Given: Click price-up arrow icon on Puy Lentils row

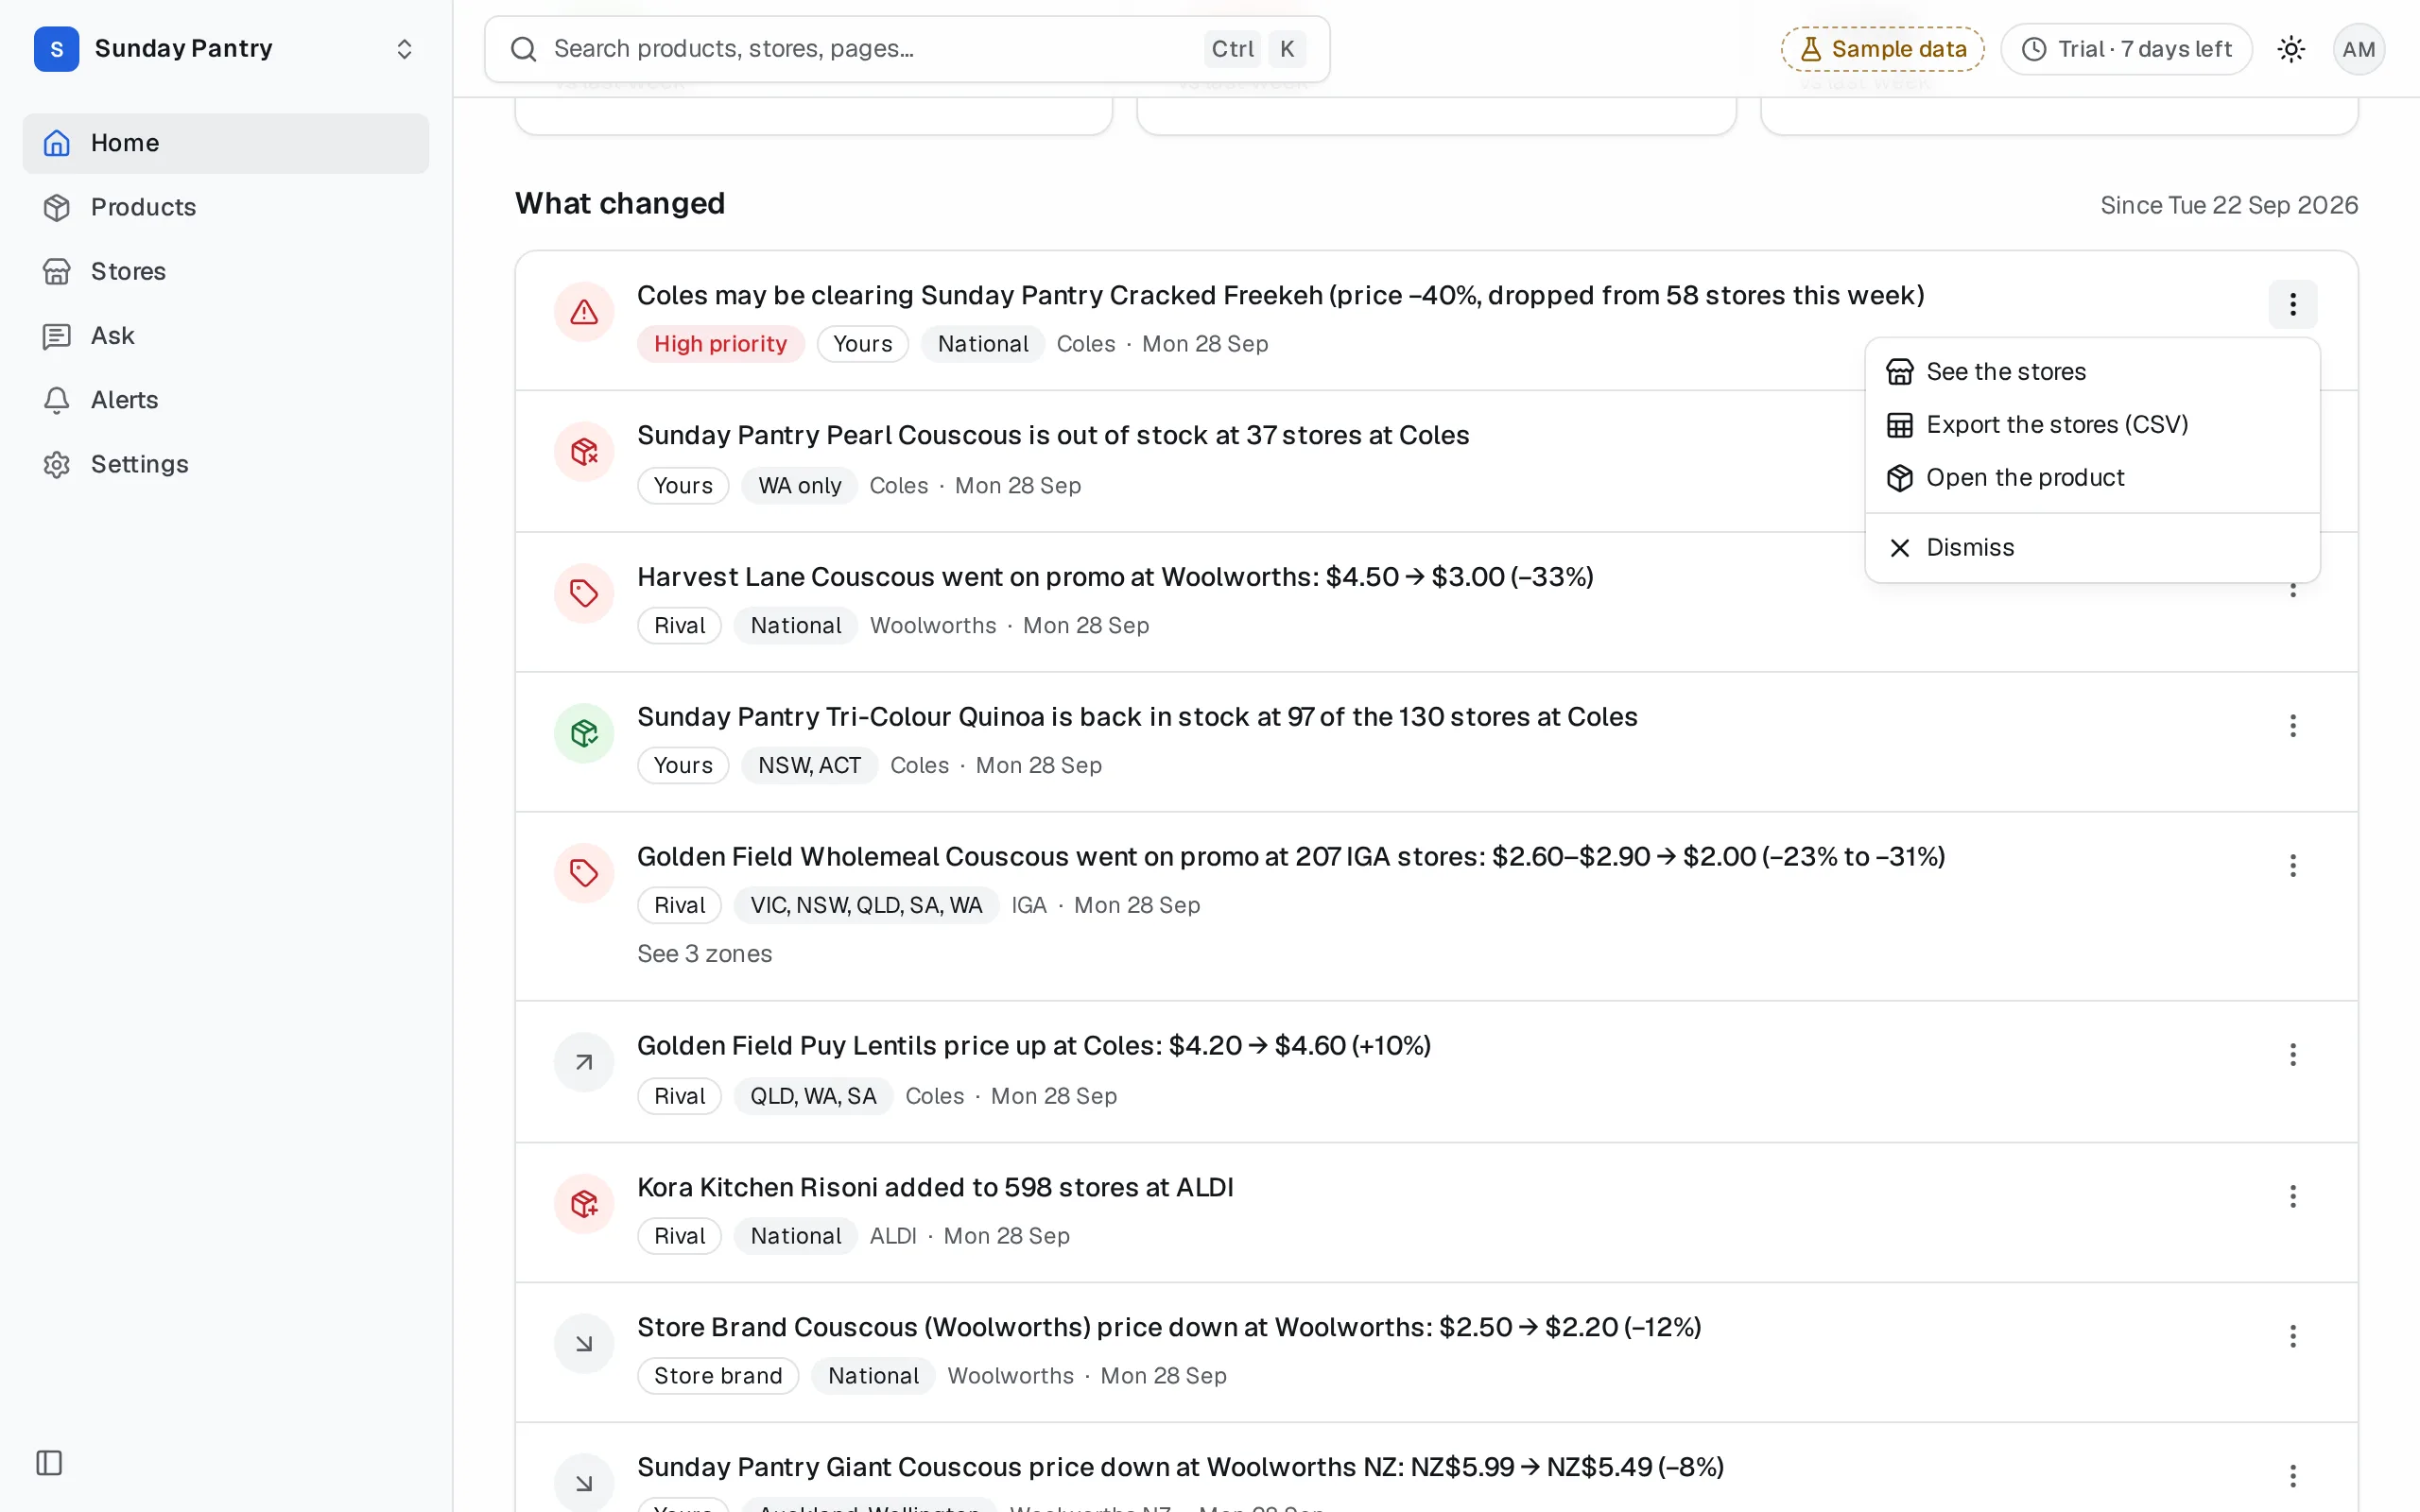Looking at the screenshot, I should pyautogui.click(x=584, y=1062).
